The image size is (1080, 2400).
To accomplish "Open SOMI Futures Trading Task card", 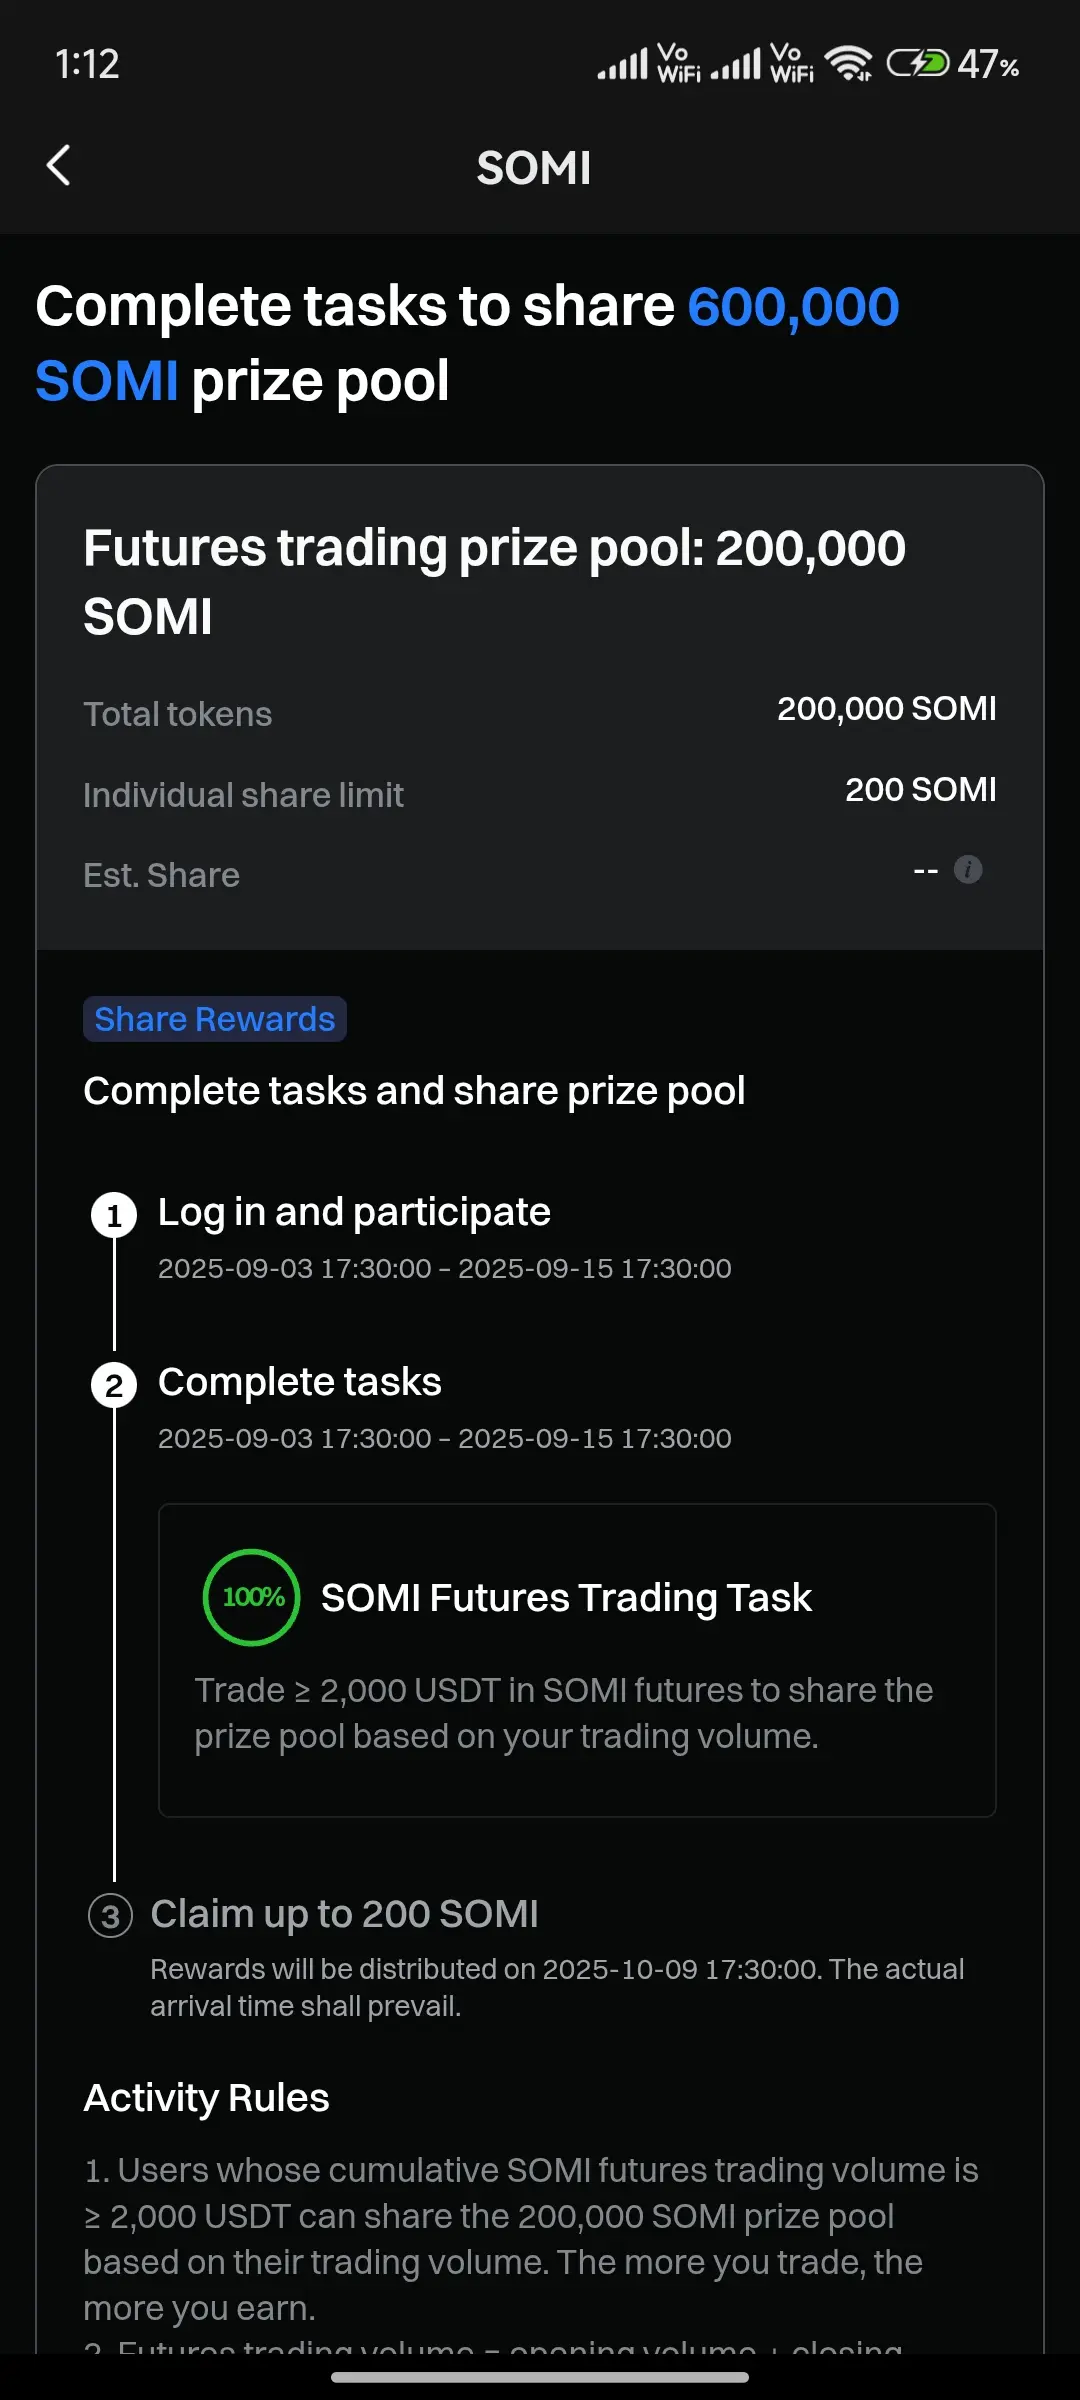I will pos(577,1660).
